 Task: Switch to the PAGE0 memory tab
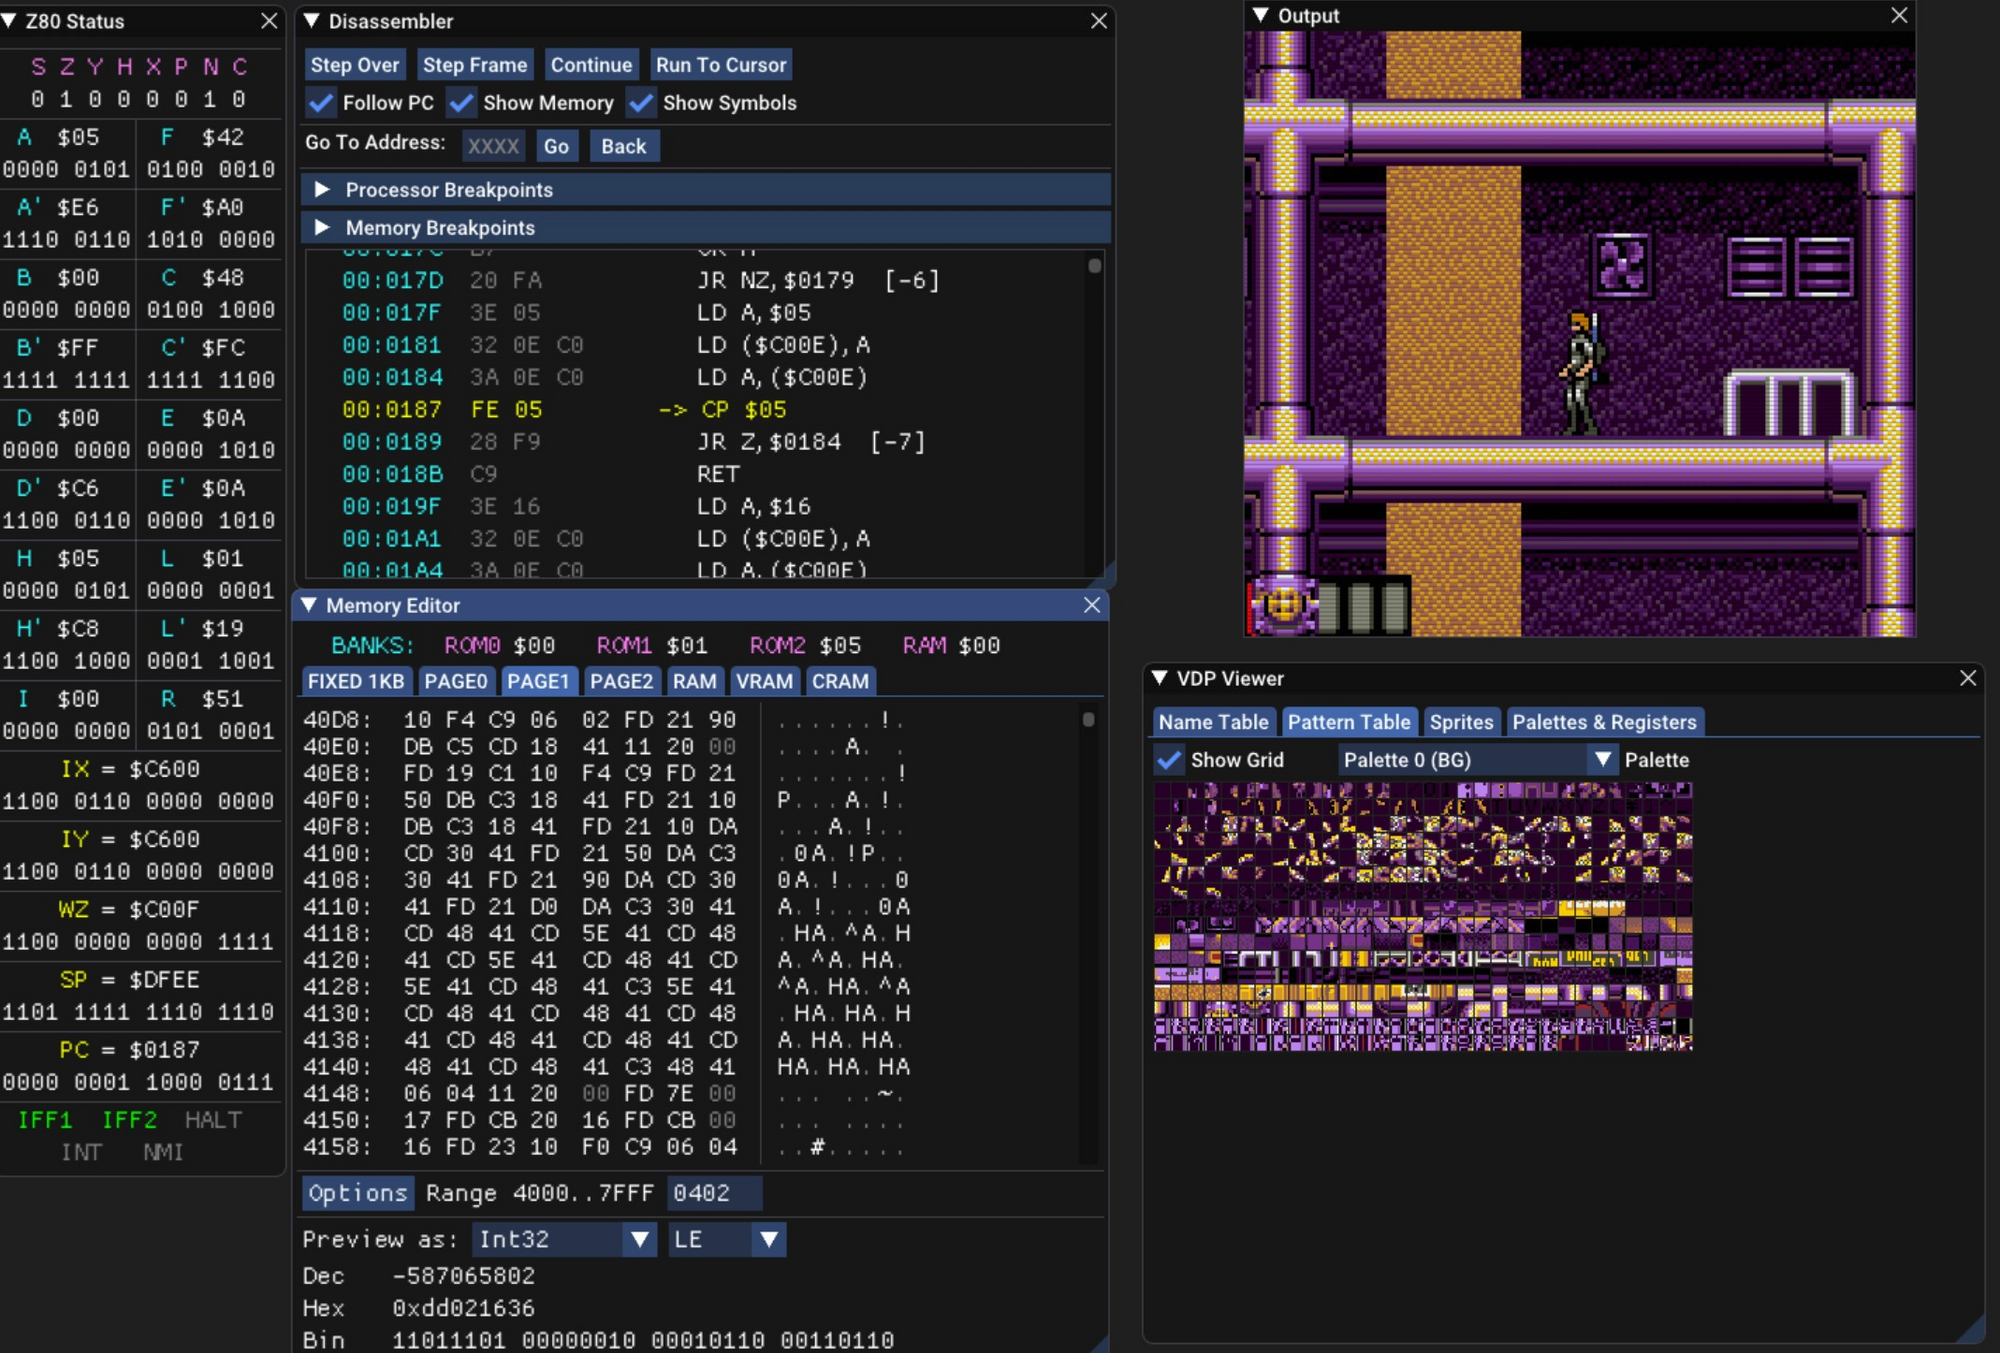[456, 681]
